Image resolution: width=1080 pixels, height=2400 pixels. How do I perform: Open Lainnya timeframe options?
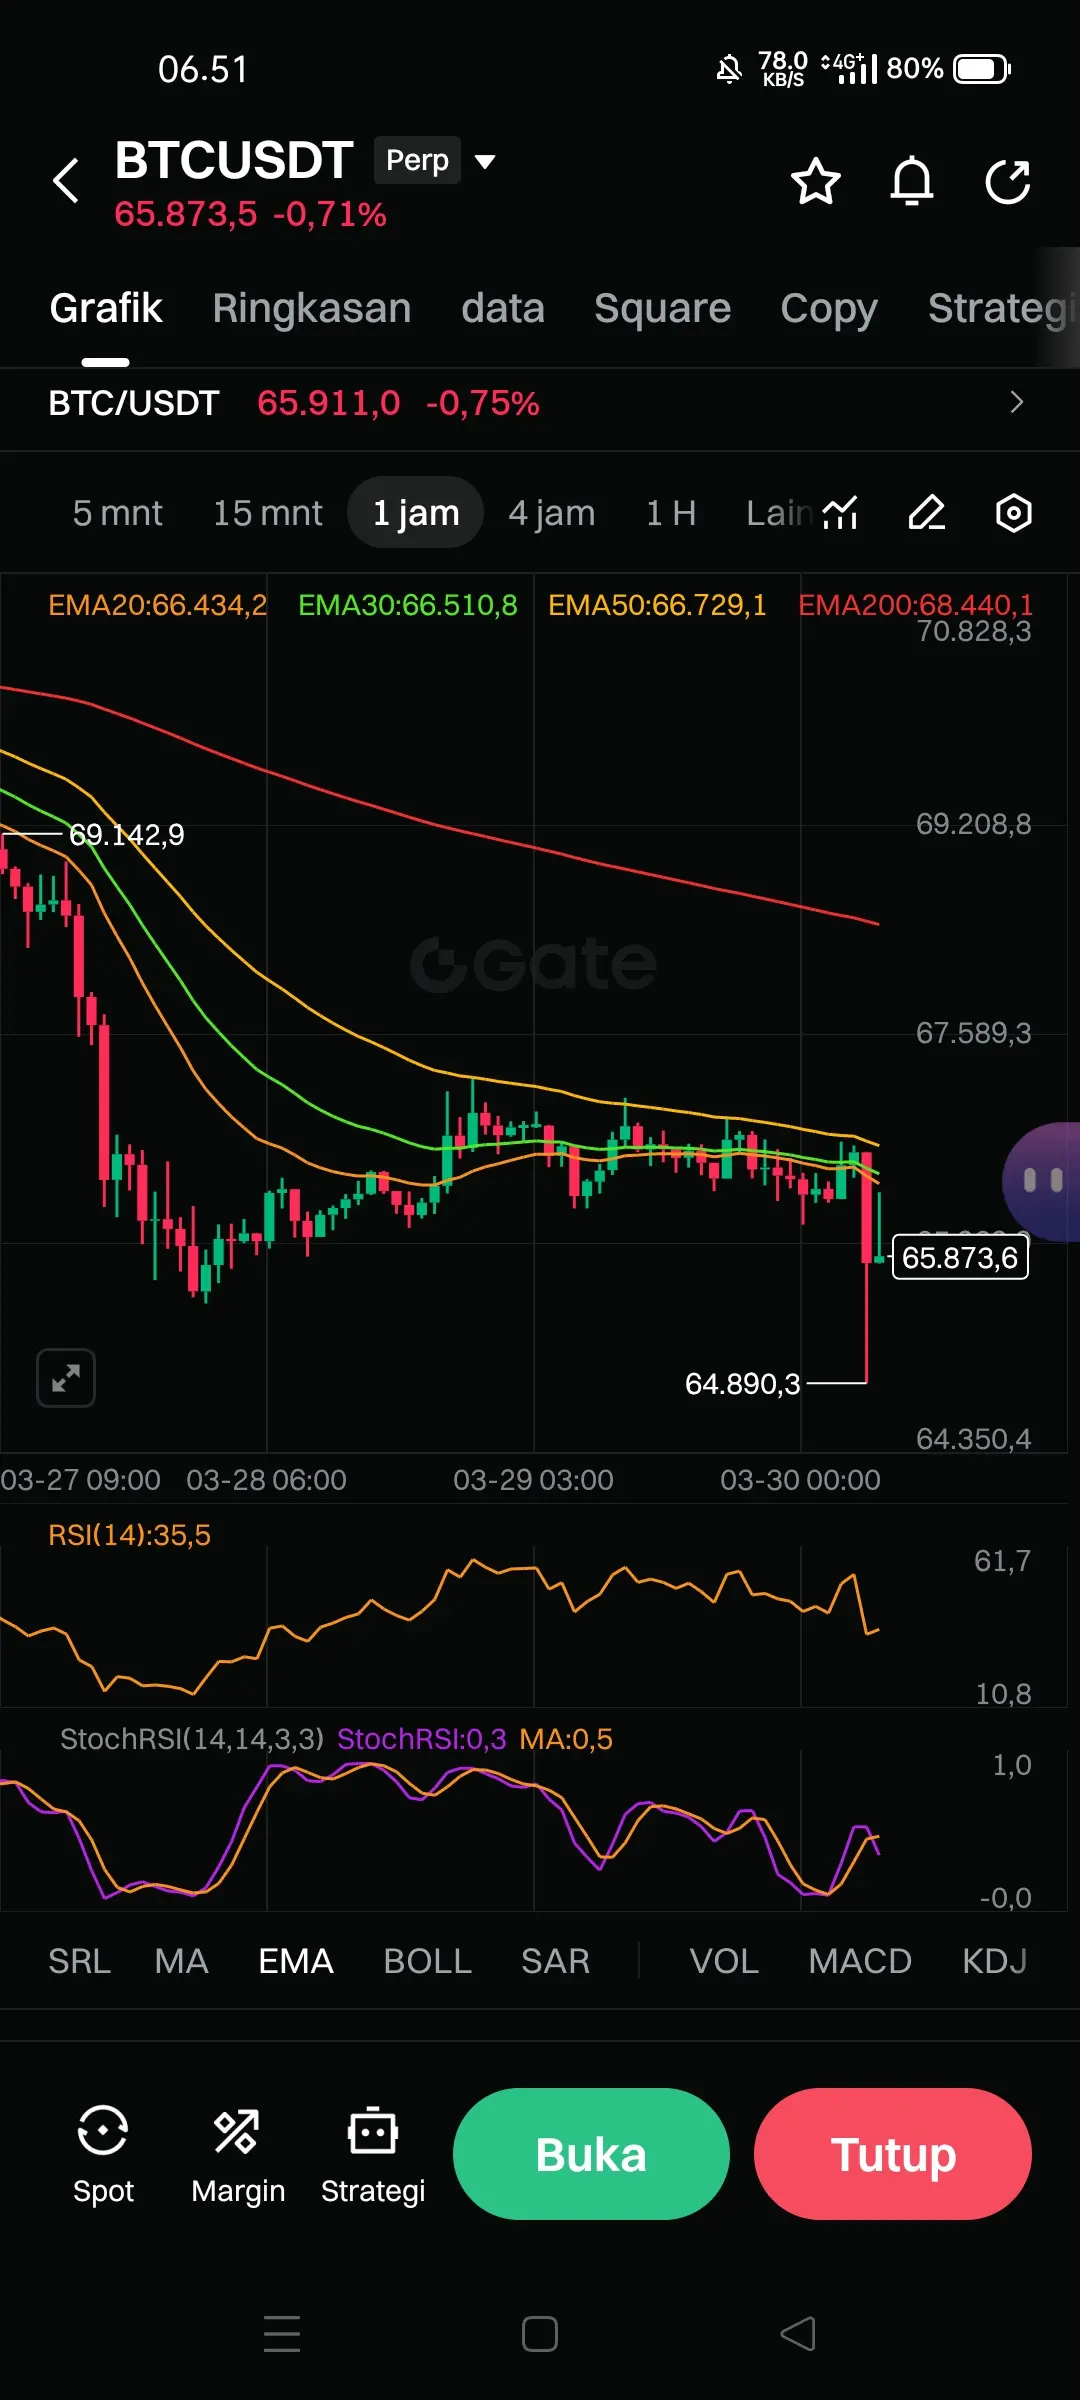tap(778, 513)
